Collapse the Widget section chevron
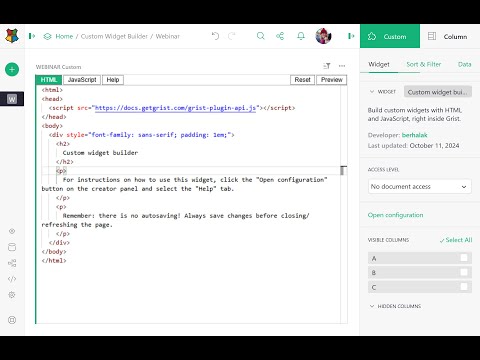This screenshot has height=360, width=480. (x=372, y=91)
